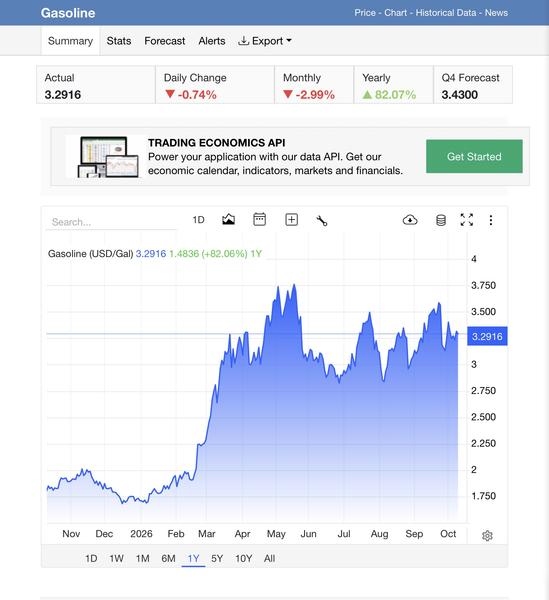
Task: Focus the chart Search field
Action: pos(111,222)
